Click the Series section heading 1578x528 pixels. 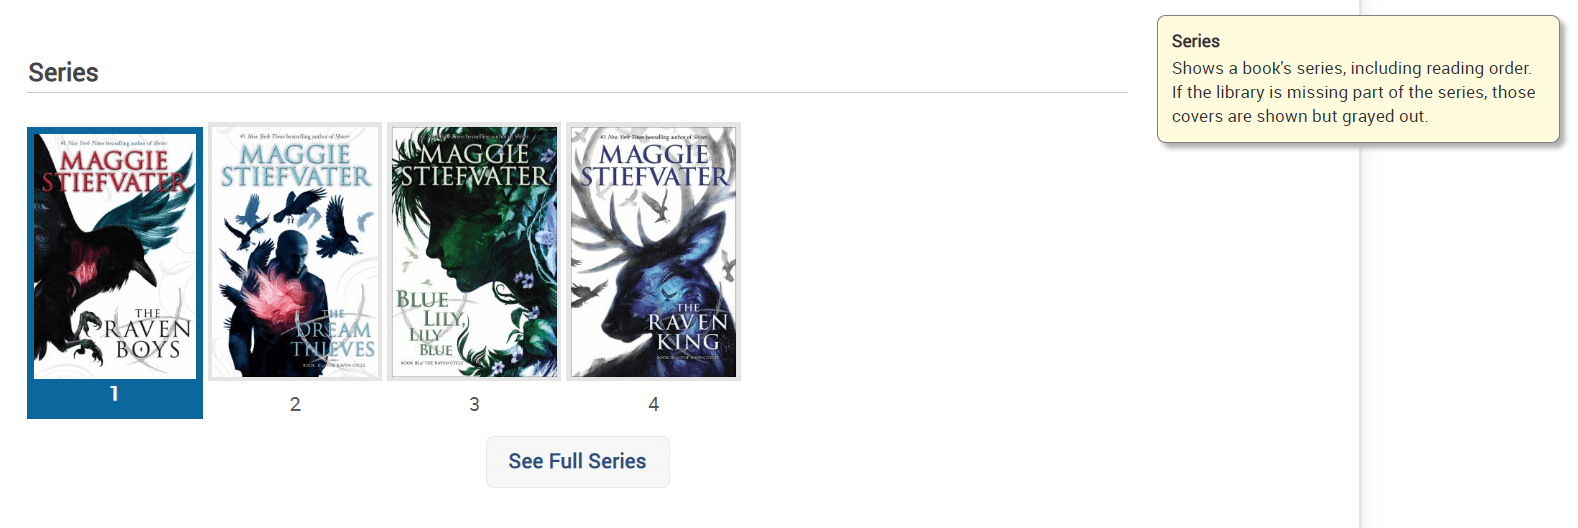tap(63, 73)
